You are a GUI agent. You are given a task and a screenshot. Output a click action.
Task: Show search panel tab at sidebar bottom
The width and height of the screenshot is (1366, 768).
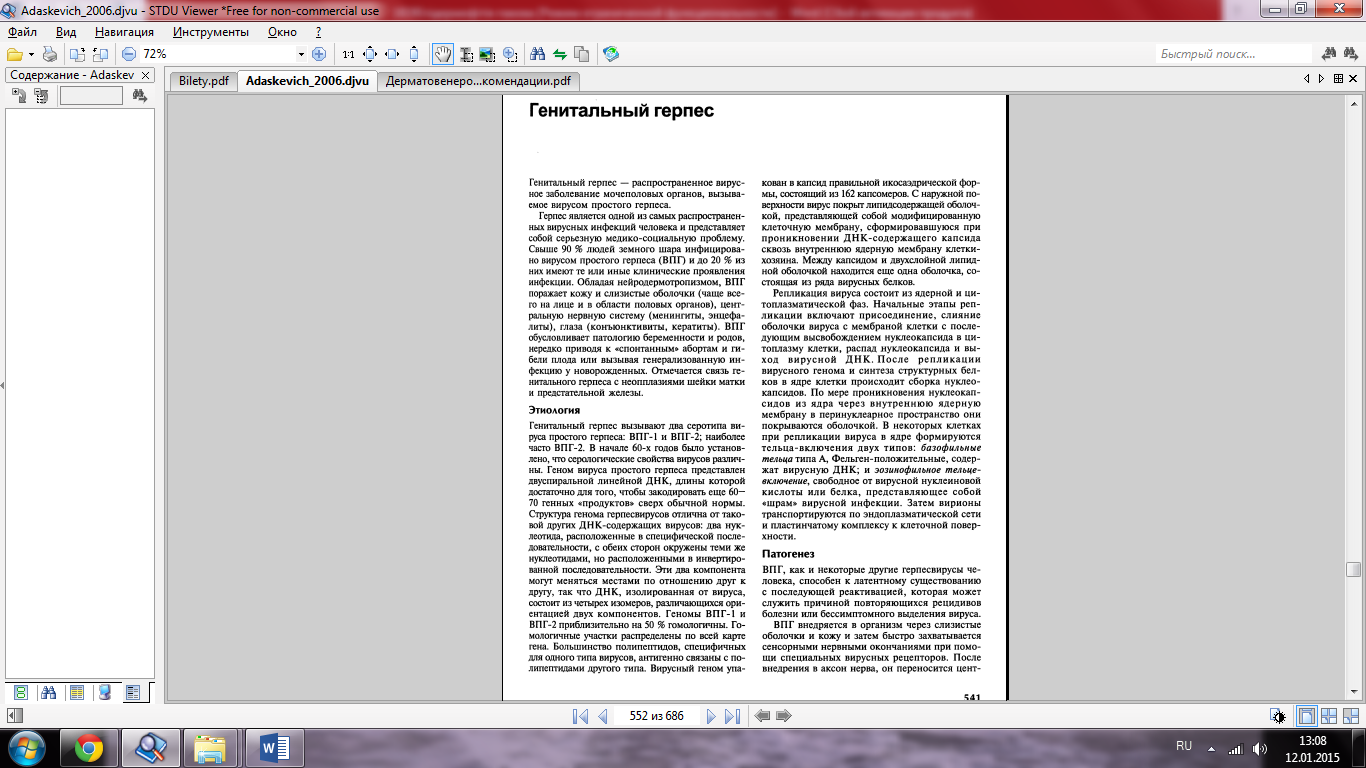point(48,692)
